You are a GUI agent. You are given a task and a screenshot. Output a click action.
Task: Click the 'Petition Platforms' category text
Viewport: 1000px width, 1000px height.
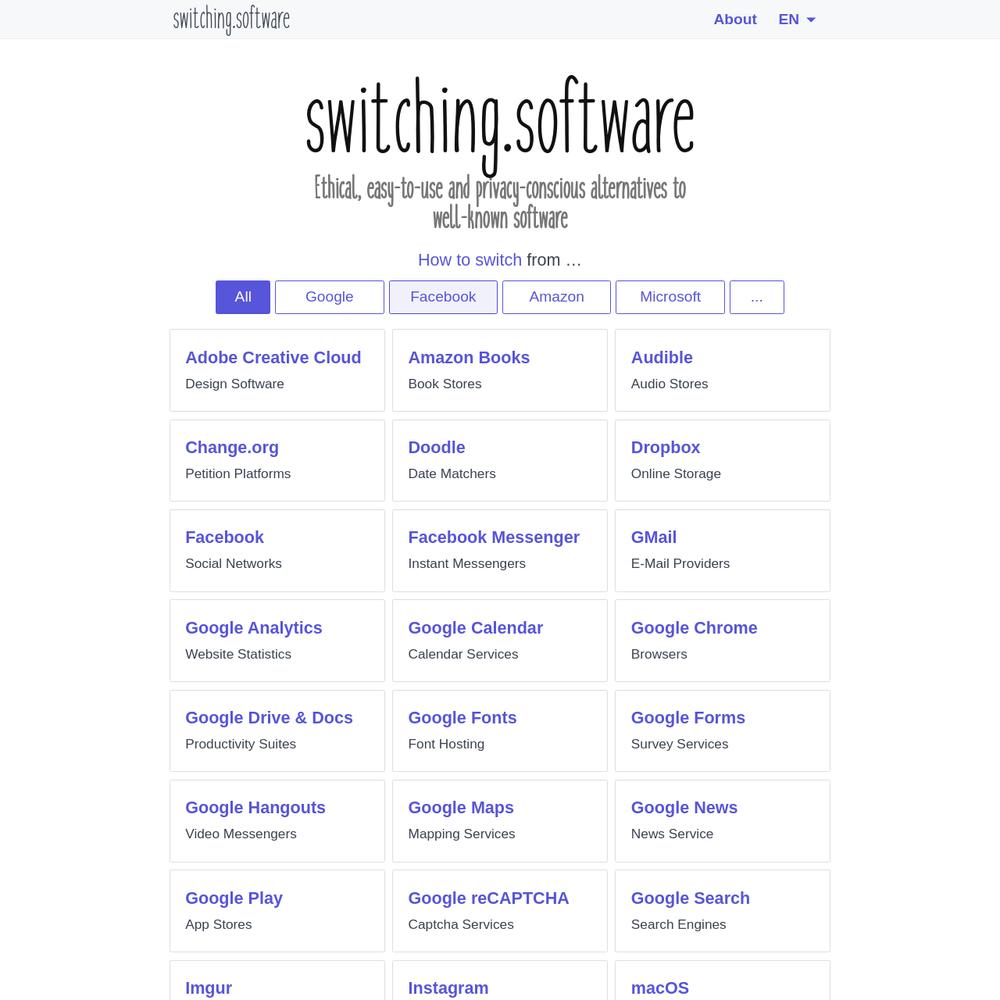[238, 474]
